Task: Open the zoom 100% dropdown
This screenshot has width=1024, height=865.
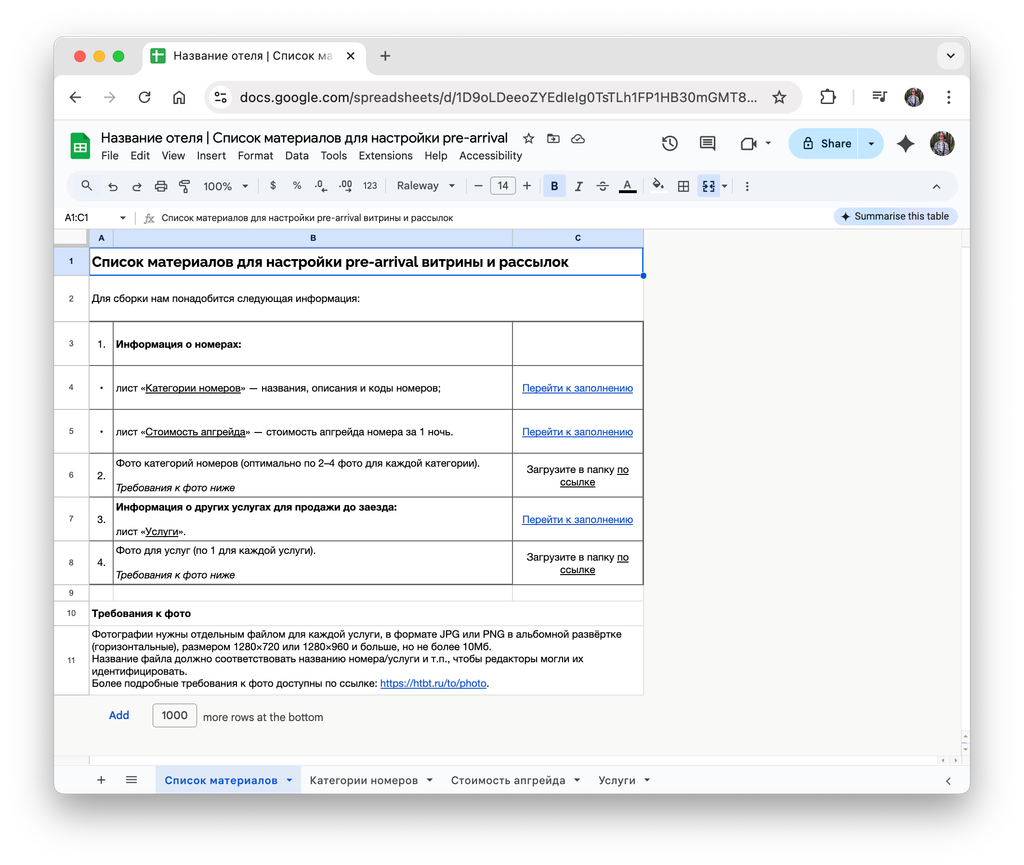Action: tap(225, 187)
